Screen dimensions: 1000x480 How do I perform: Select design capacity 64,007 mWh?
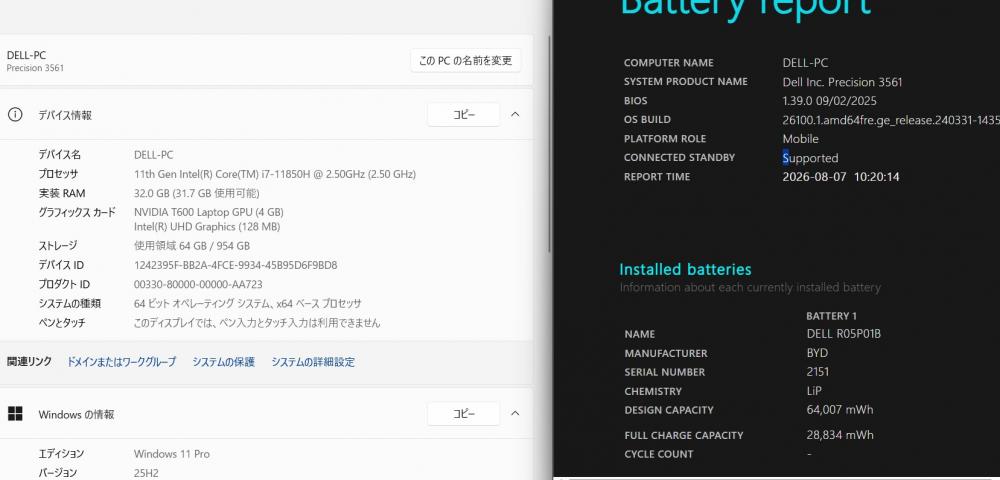840,409
